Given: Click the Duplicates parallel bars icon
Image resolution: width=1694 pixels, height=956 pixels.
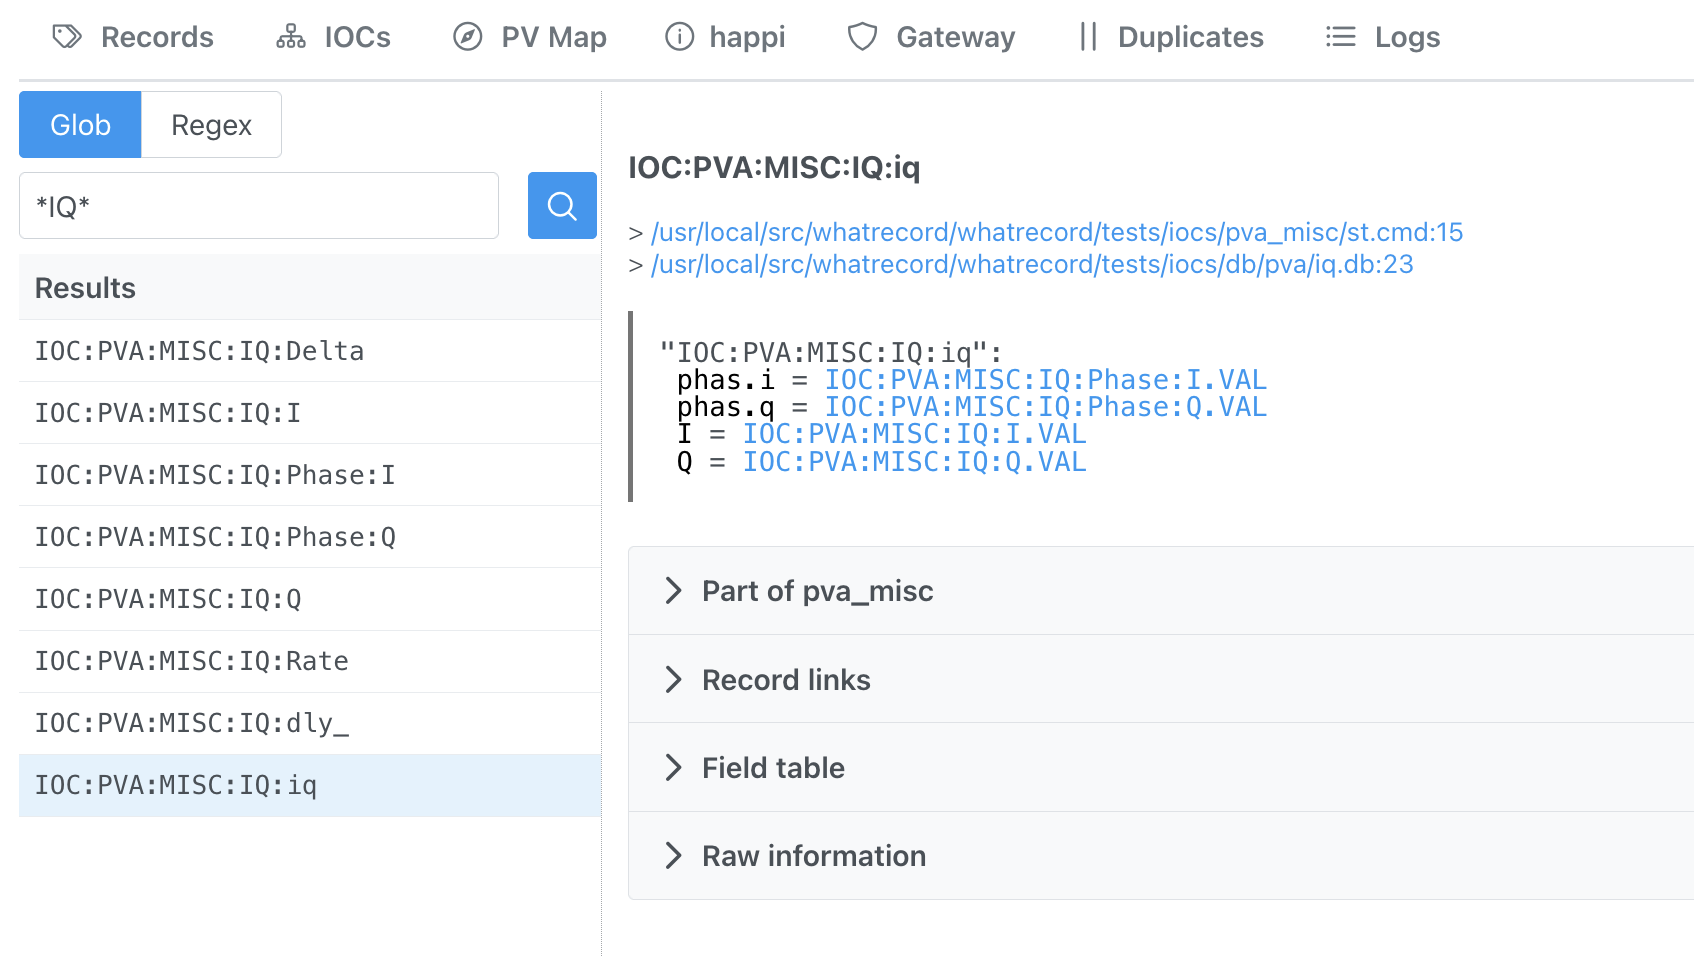Looking at the screenshot, I should click(x=1088, y=37).
